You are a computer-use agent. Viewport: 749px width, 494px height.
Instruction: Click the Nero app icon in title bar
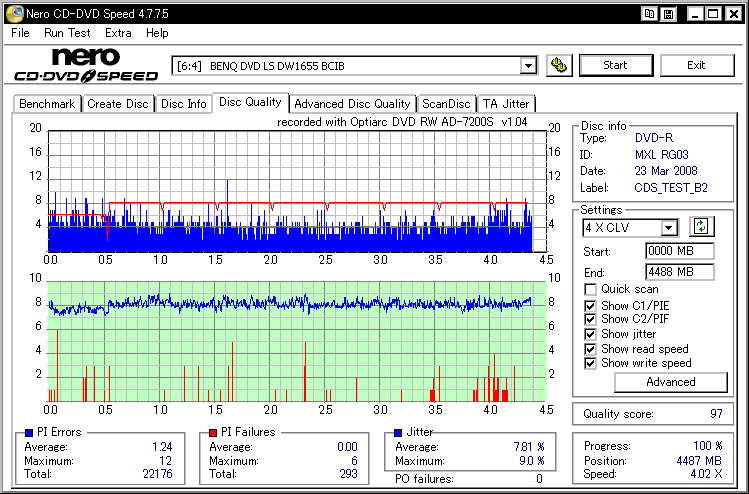(12, 14)
